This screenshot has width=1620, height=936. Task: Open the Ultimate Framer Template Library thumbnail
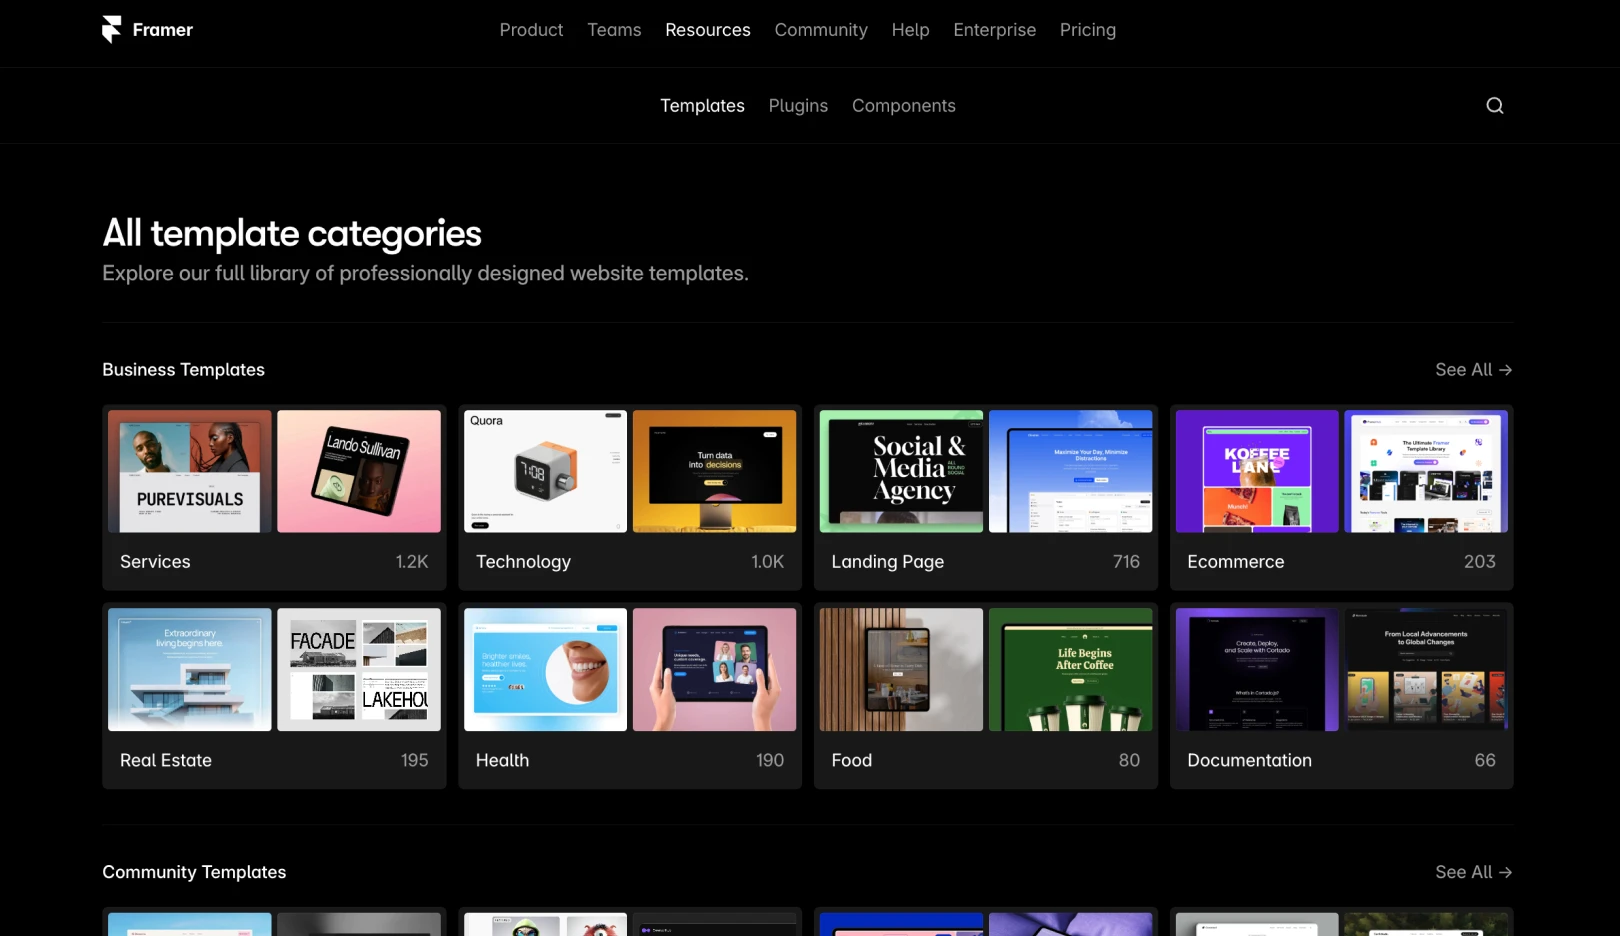click(x=1426, y=471)
